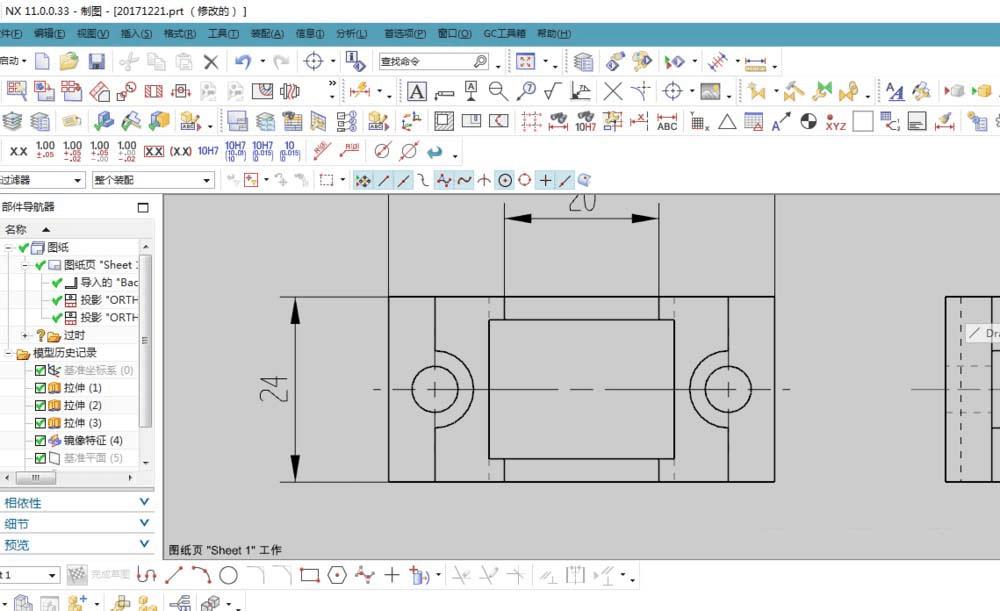Image resolution: width=1000 pixels, height=611 pixels.
Task: Uncheck the 拉伸 (2) feature checkbox
Action: pyautogui.click(x=40, y=406)
